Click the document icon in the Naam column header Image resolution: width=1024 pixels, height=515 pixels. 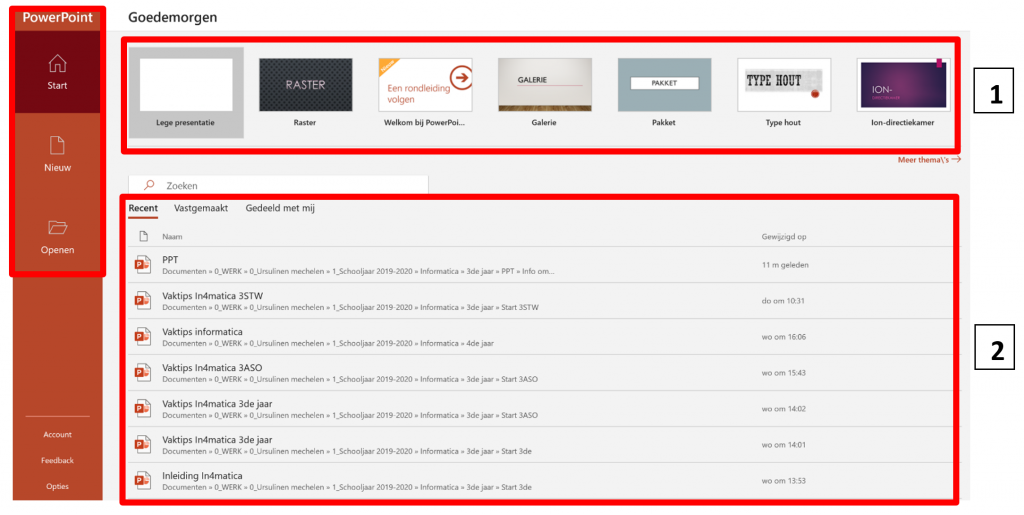(144, 236)
